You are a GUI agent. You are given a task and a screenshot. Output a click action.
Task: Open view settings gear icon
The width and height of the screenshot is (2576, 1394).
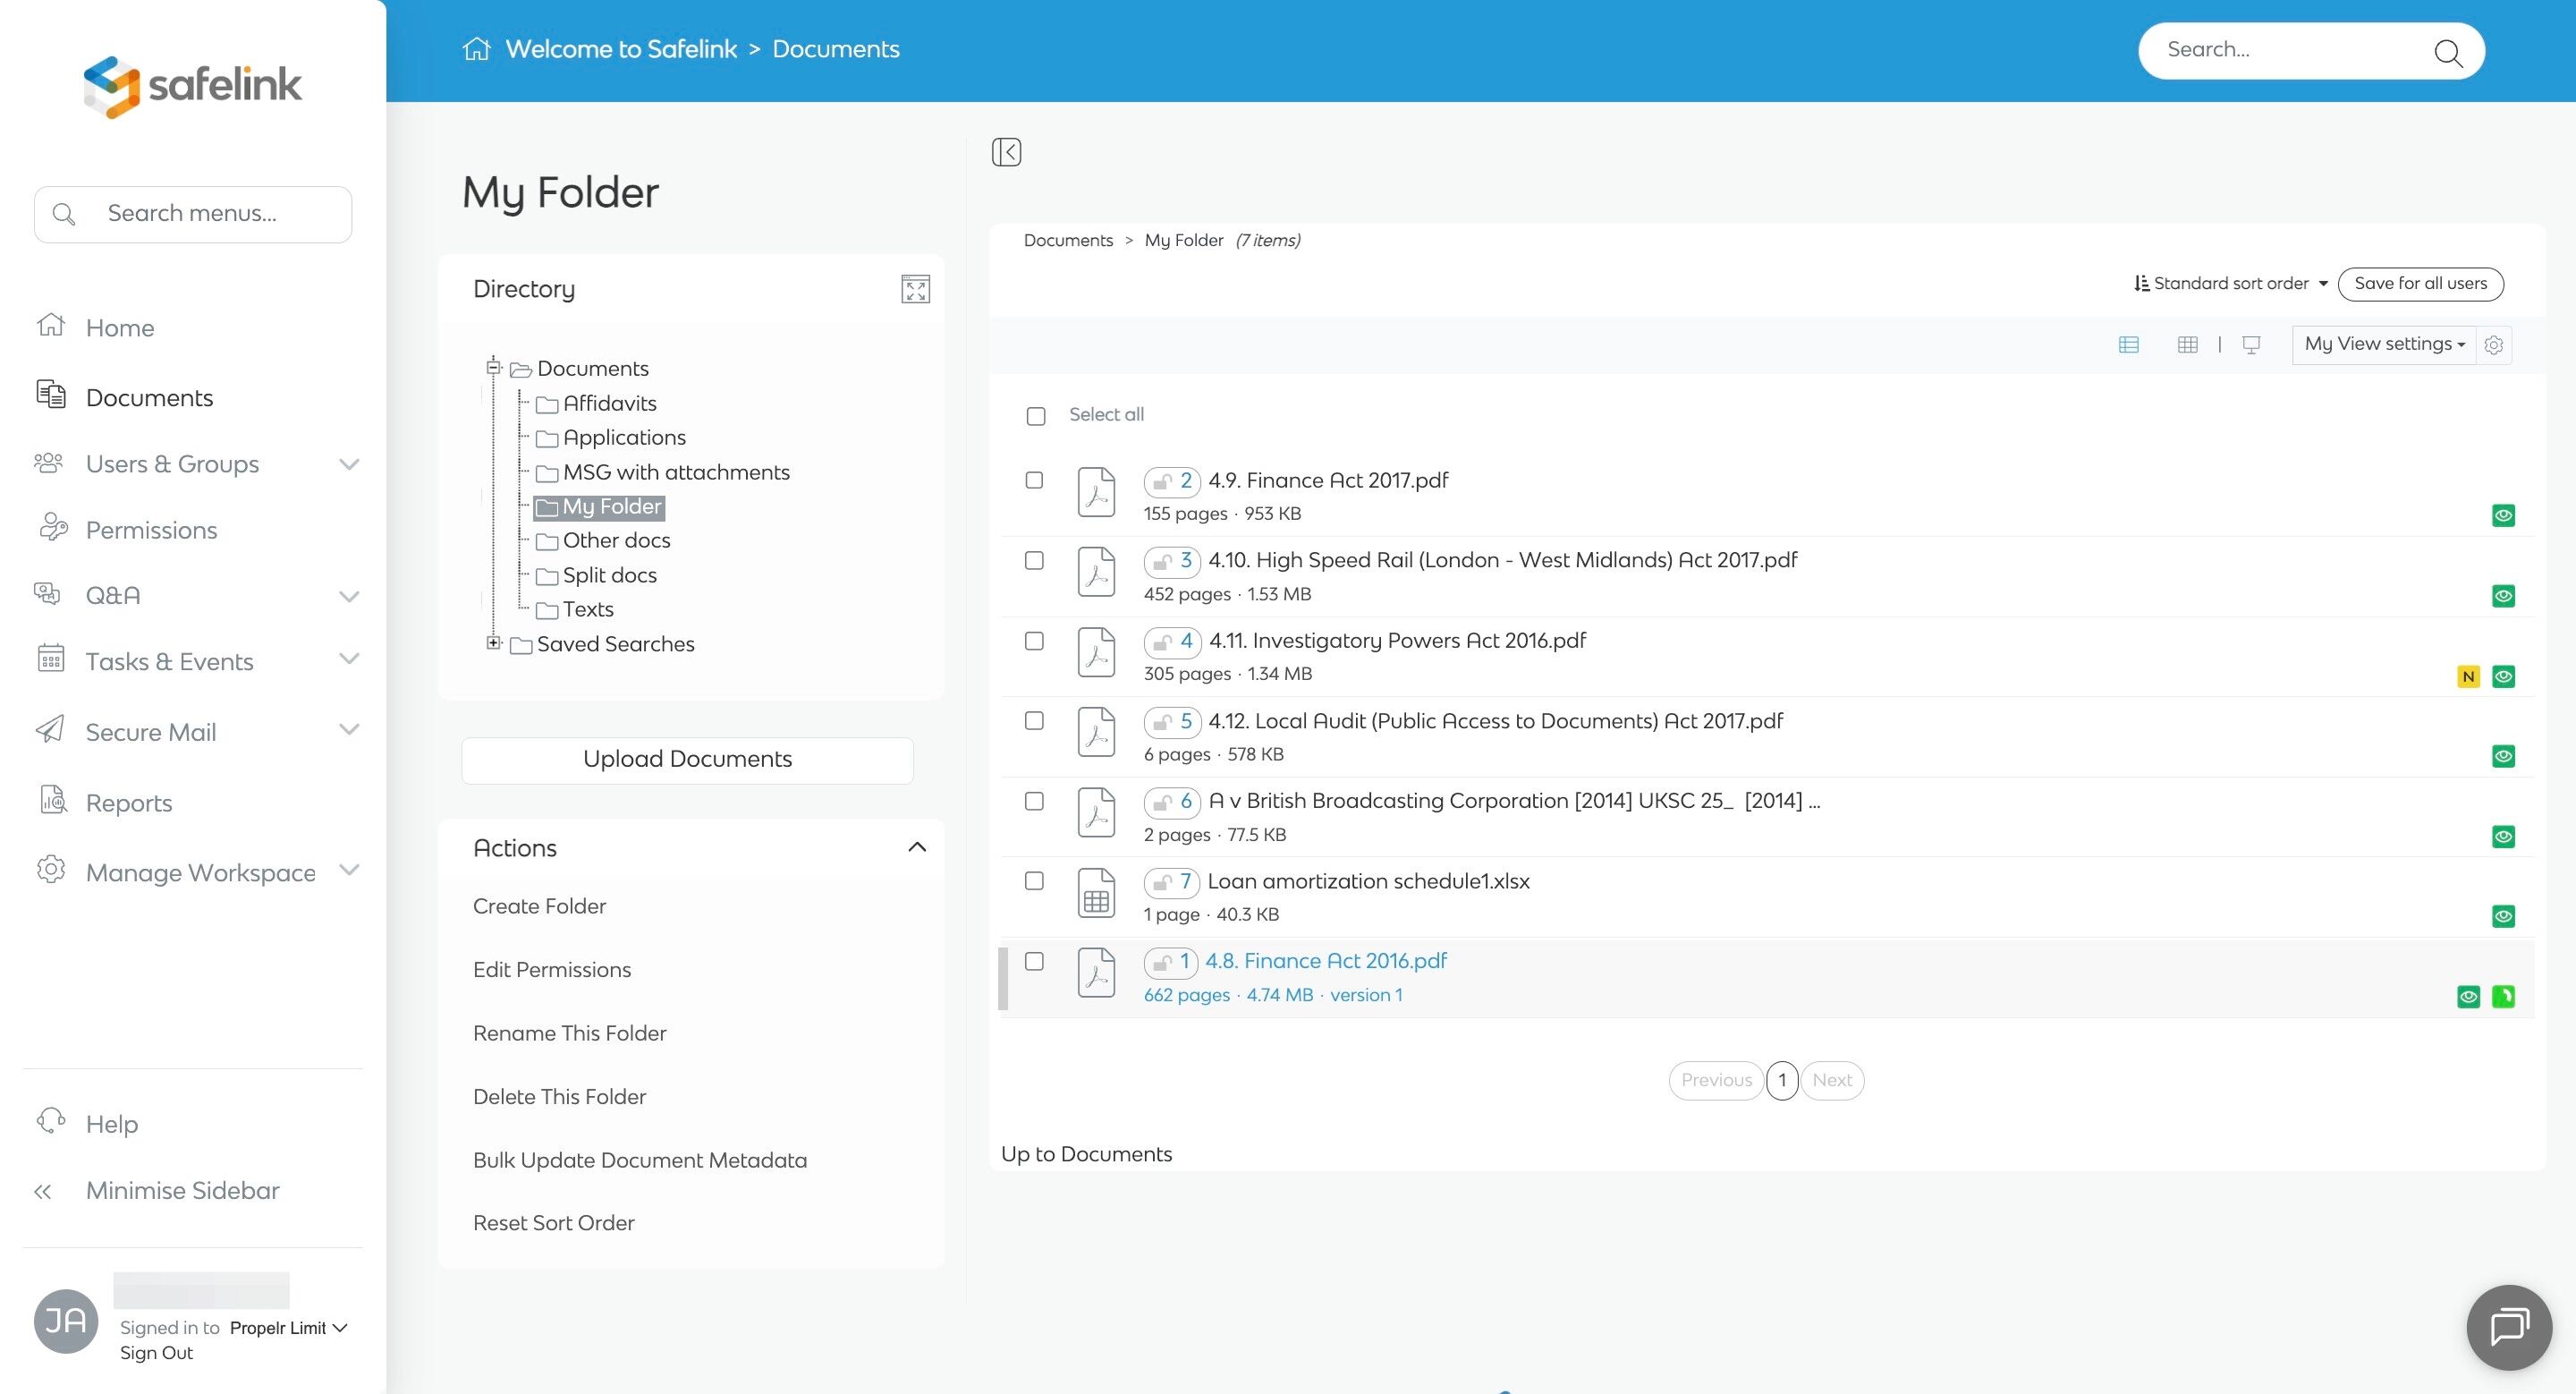pyautogui.click(x=2494, y=344)
